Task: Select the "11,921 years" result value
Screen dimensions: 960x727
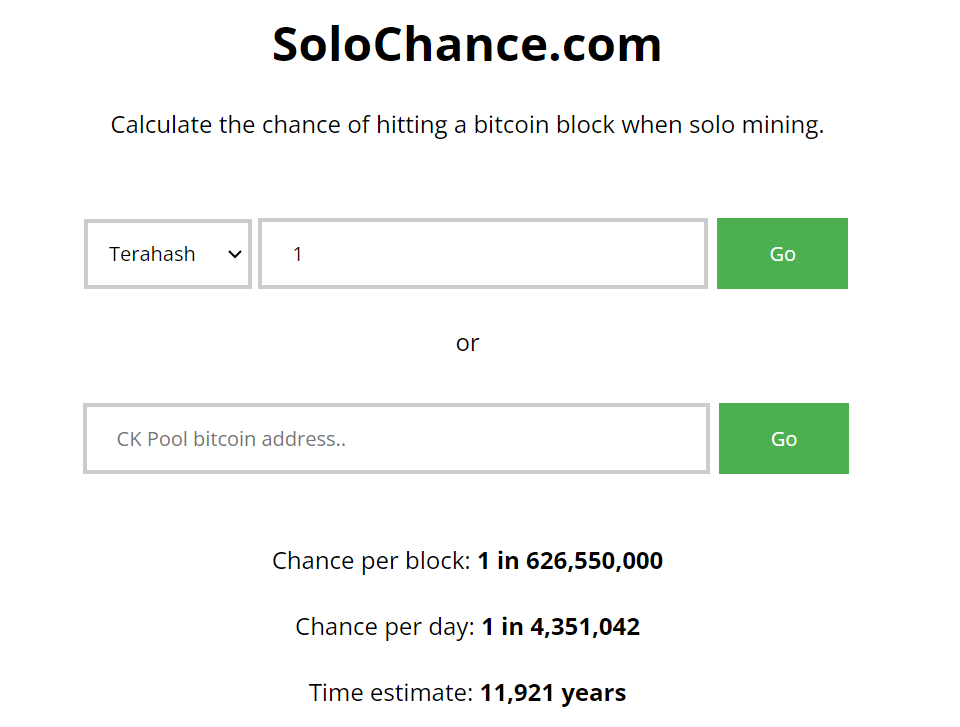Action: coord(553,693)
